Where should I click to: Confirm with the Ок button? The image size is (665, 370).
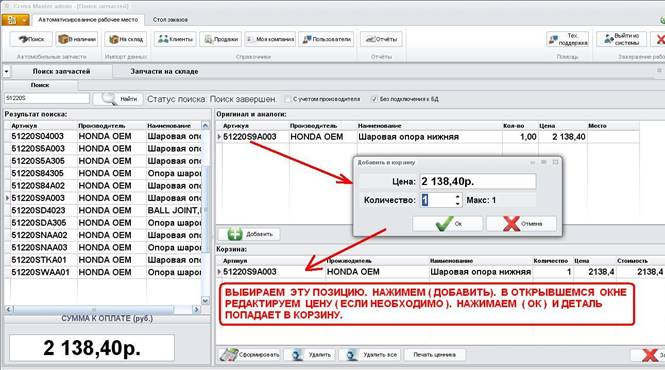point(448,224)
